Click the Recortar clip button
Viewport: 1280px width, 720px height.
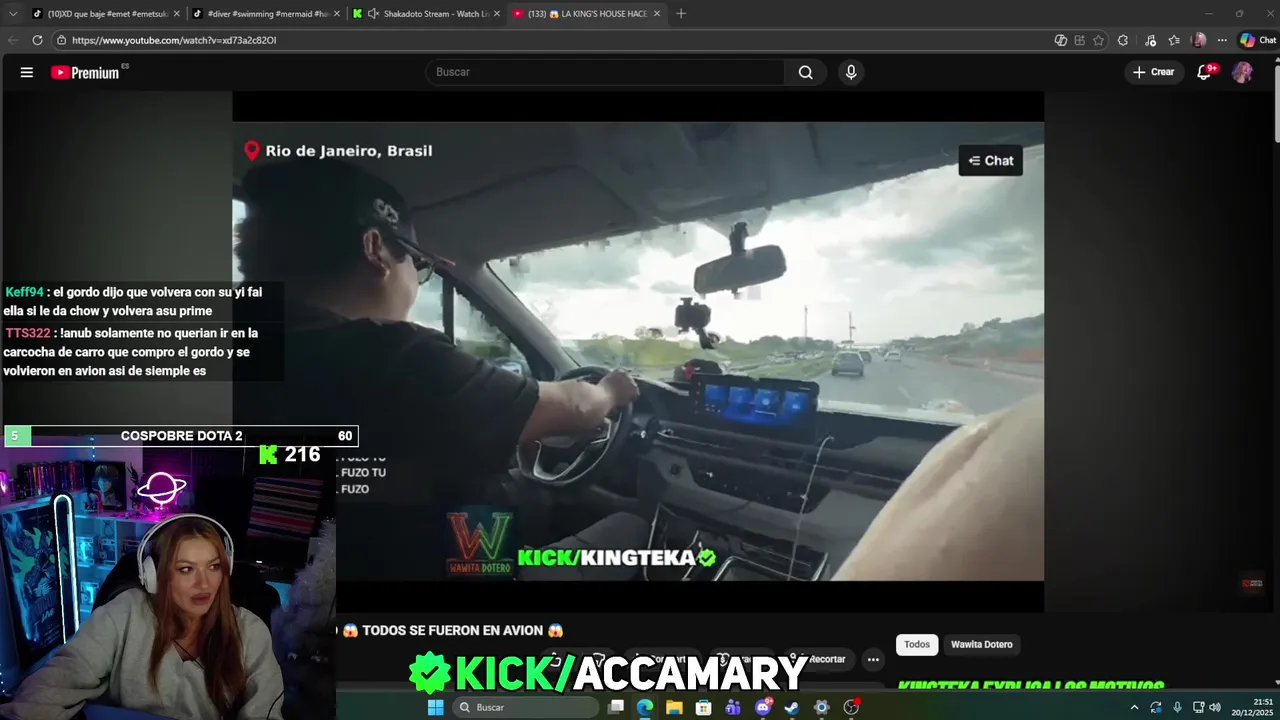point(819,659)
